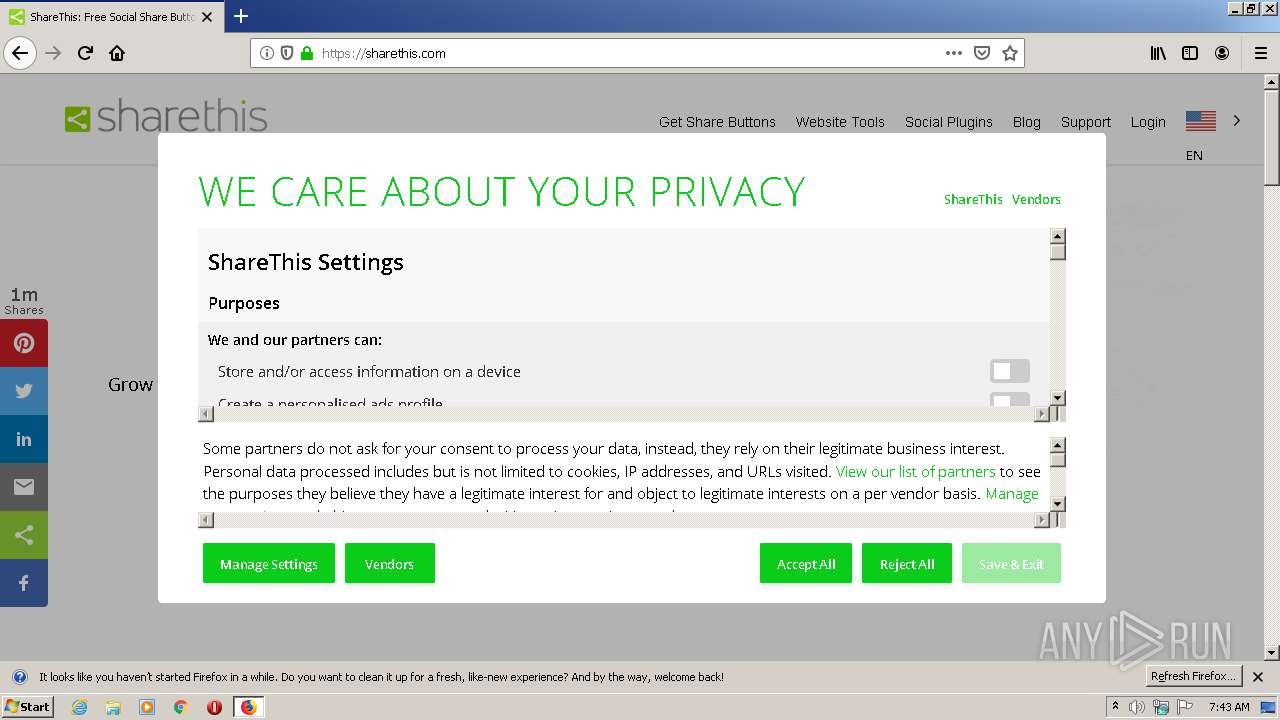
Task: Click the volume icon in system tray
Action: tap(1137, 707)
